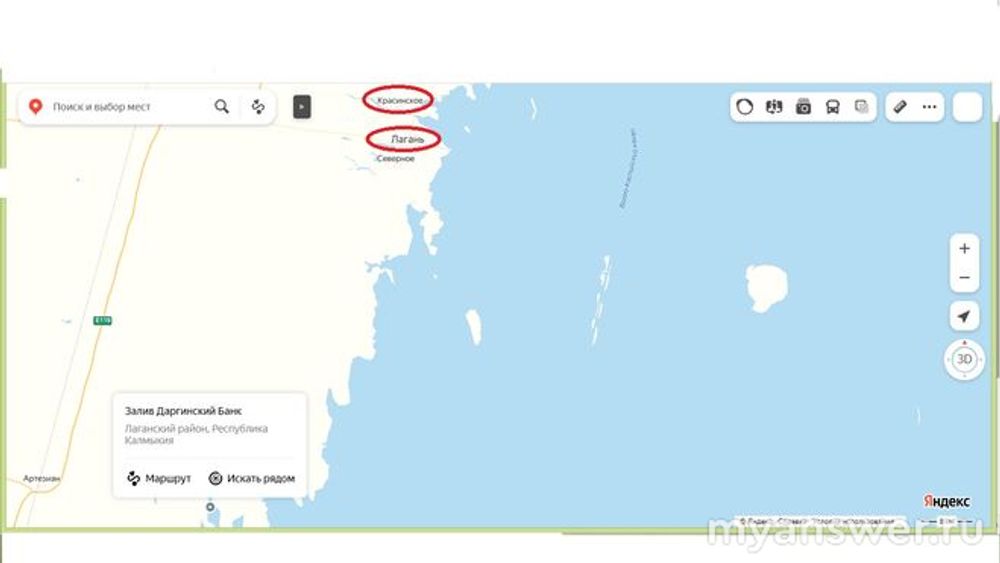Image resolution: width=1000 pixels, height=563 pixels.
Task: Click the blank profile button
Action: [967, 106]
